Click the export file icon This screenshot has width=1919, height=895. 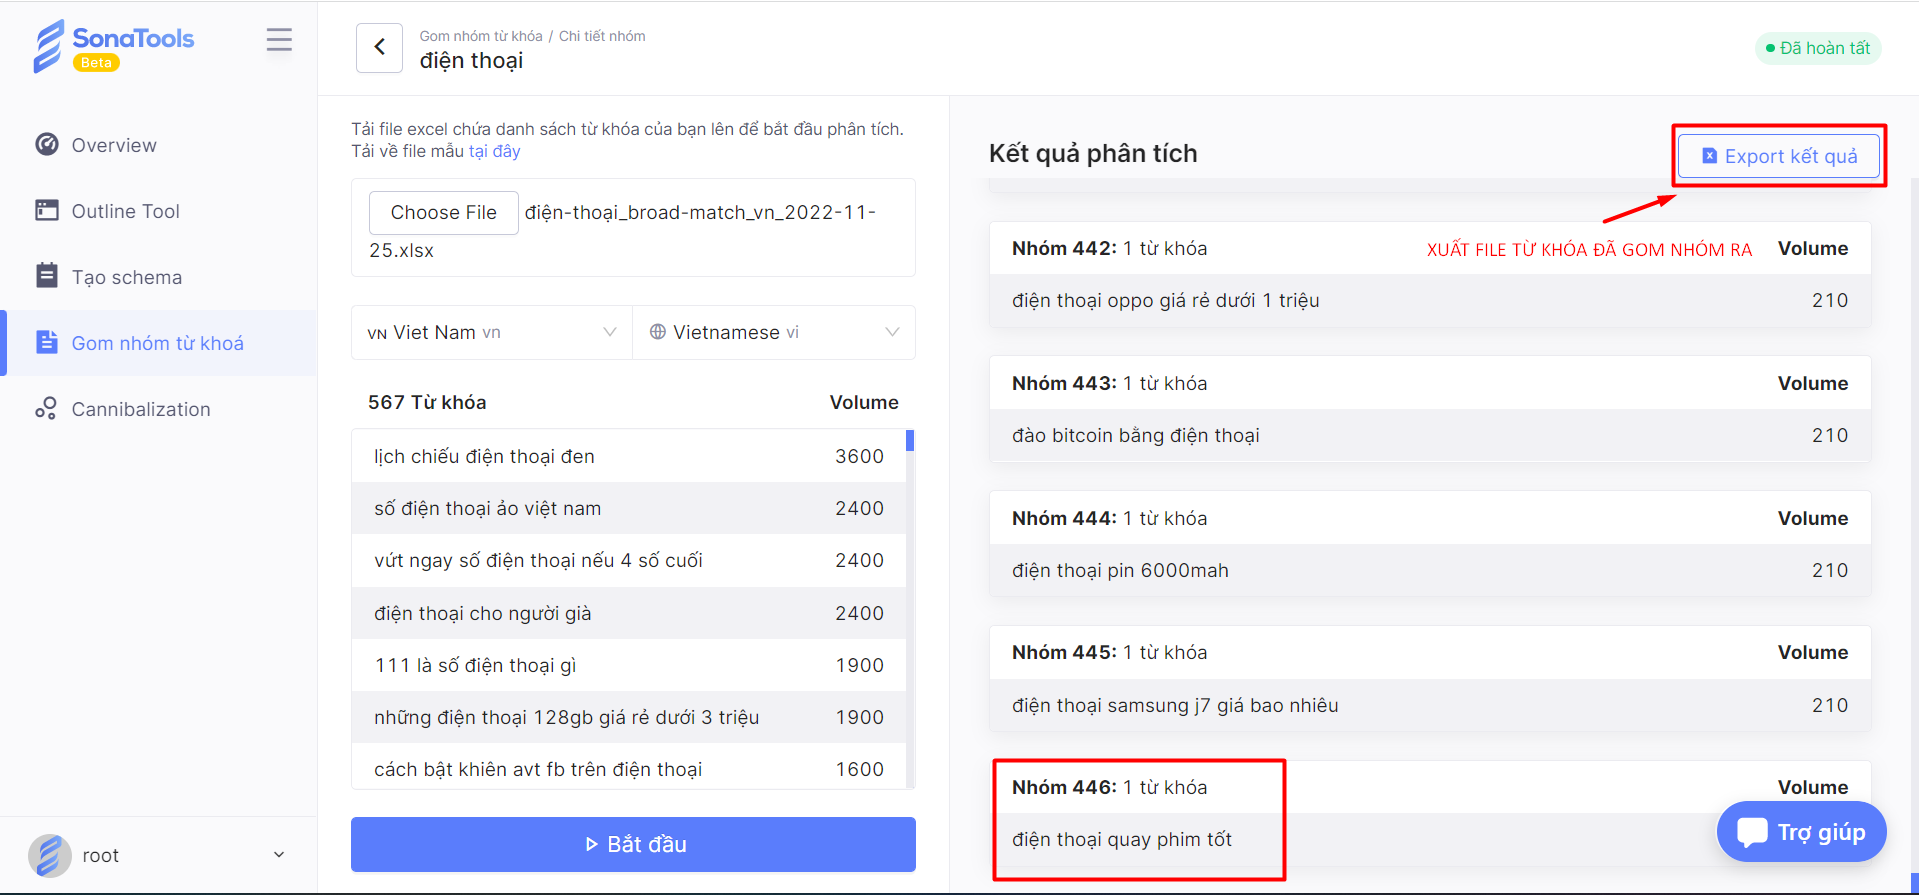pos(1710,156)
